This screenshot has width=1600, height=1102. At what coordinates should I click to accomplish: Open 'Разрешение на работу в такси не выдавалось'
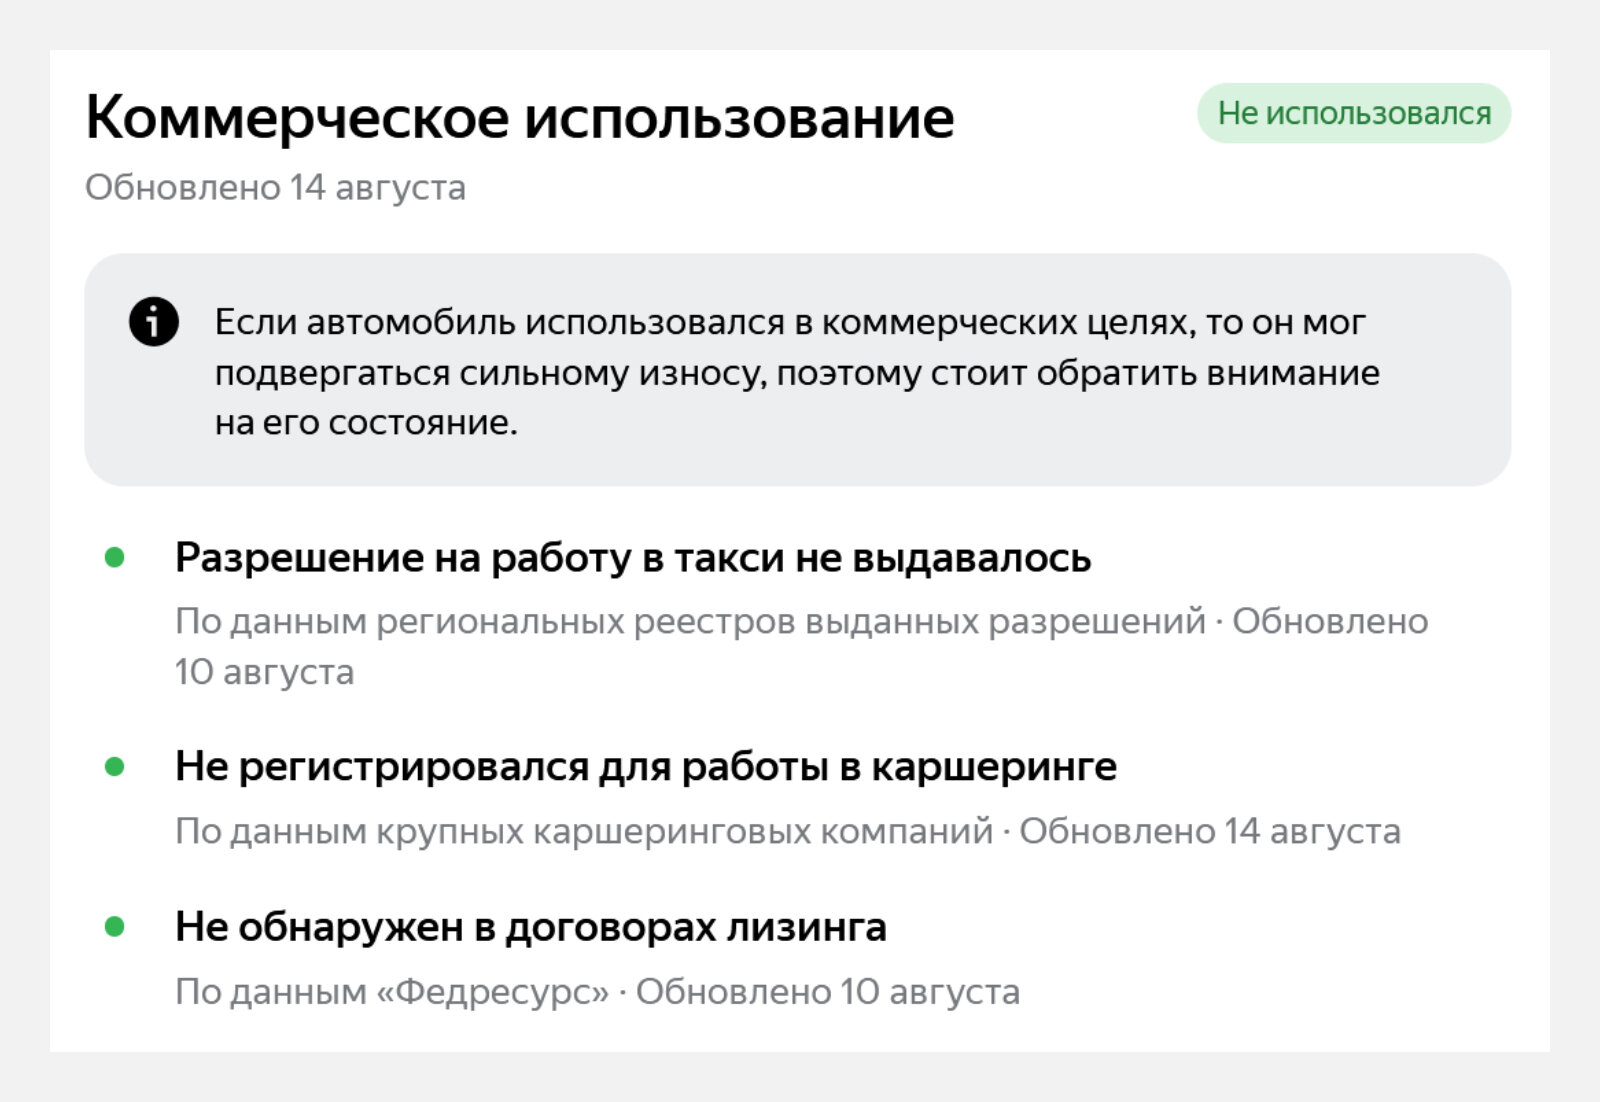tap(633, 557)
